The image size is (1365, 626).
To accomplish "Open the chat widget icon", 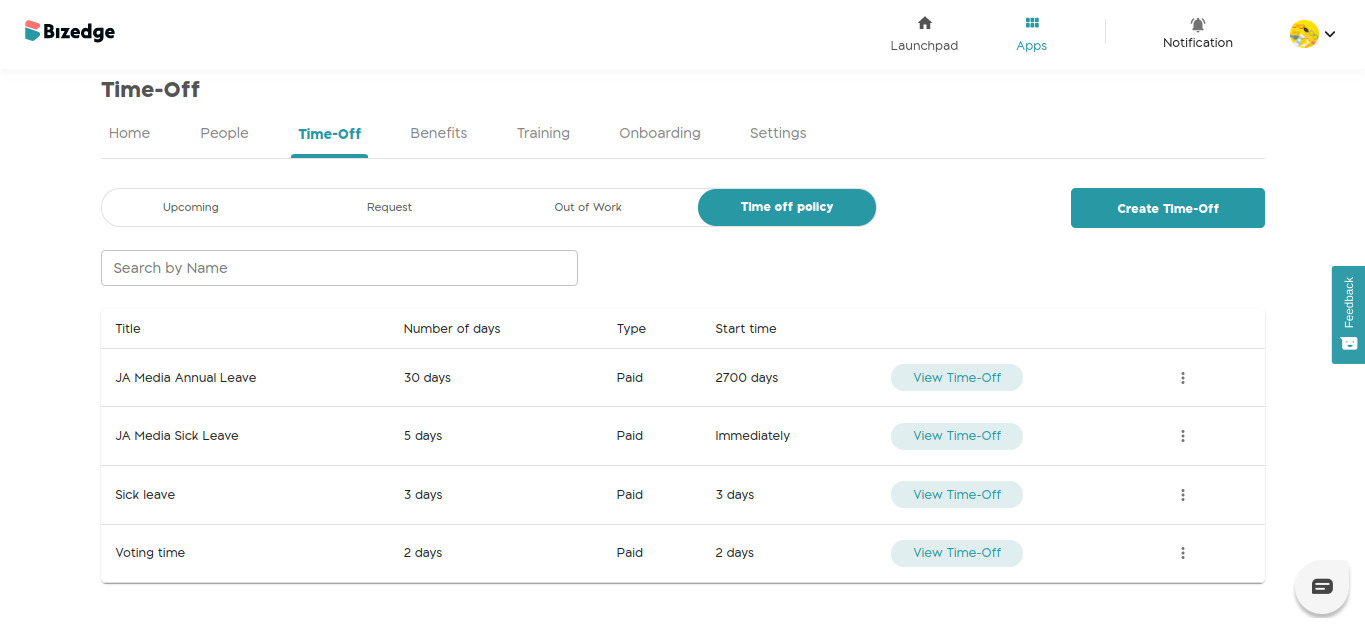I will [1321, 586].
